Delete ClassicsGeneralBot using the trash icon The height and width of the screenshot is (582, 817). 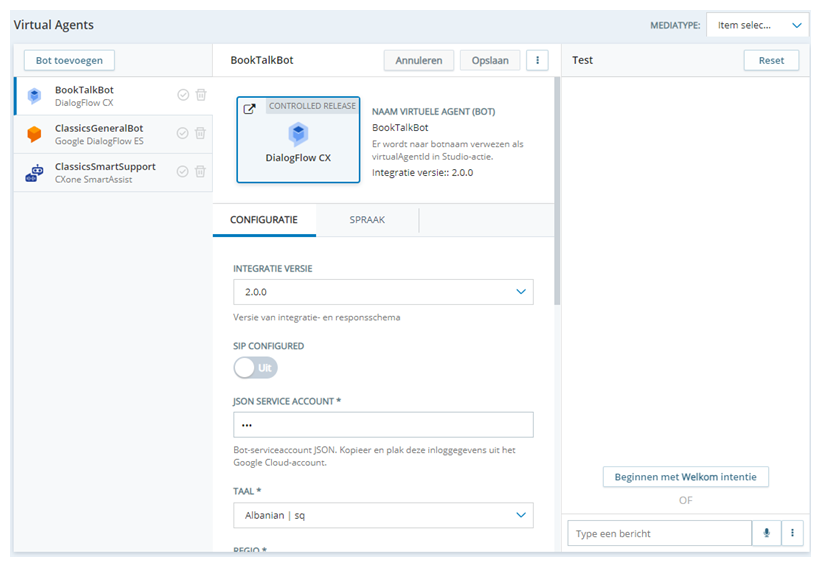click(x=200, y=133)
